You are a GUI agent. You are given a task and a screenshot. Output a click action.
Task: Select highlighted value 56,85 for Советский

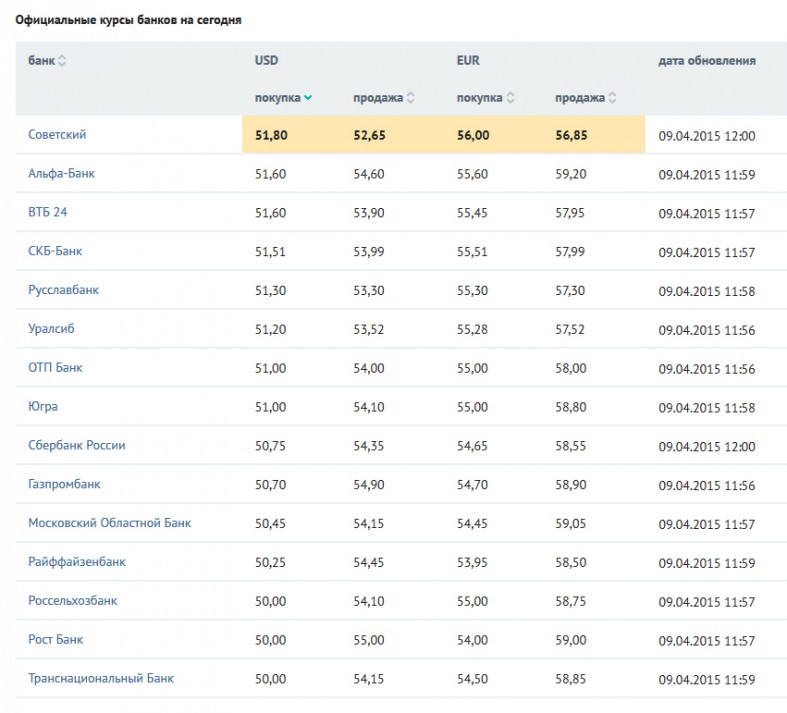(571, 135)
